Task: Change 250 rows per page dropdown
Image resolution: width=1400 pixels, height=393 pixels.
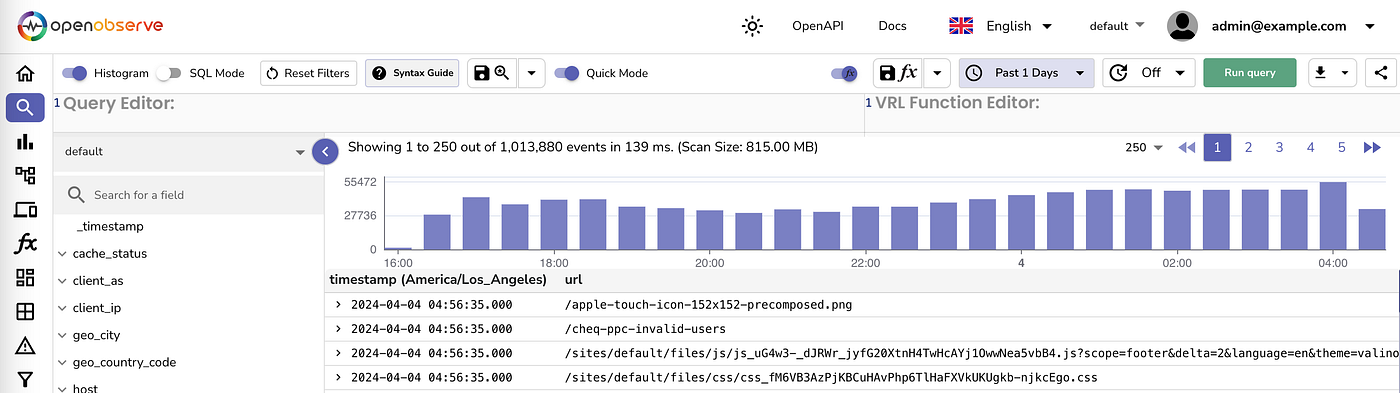Action: coord(1144,147)
